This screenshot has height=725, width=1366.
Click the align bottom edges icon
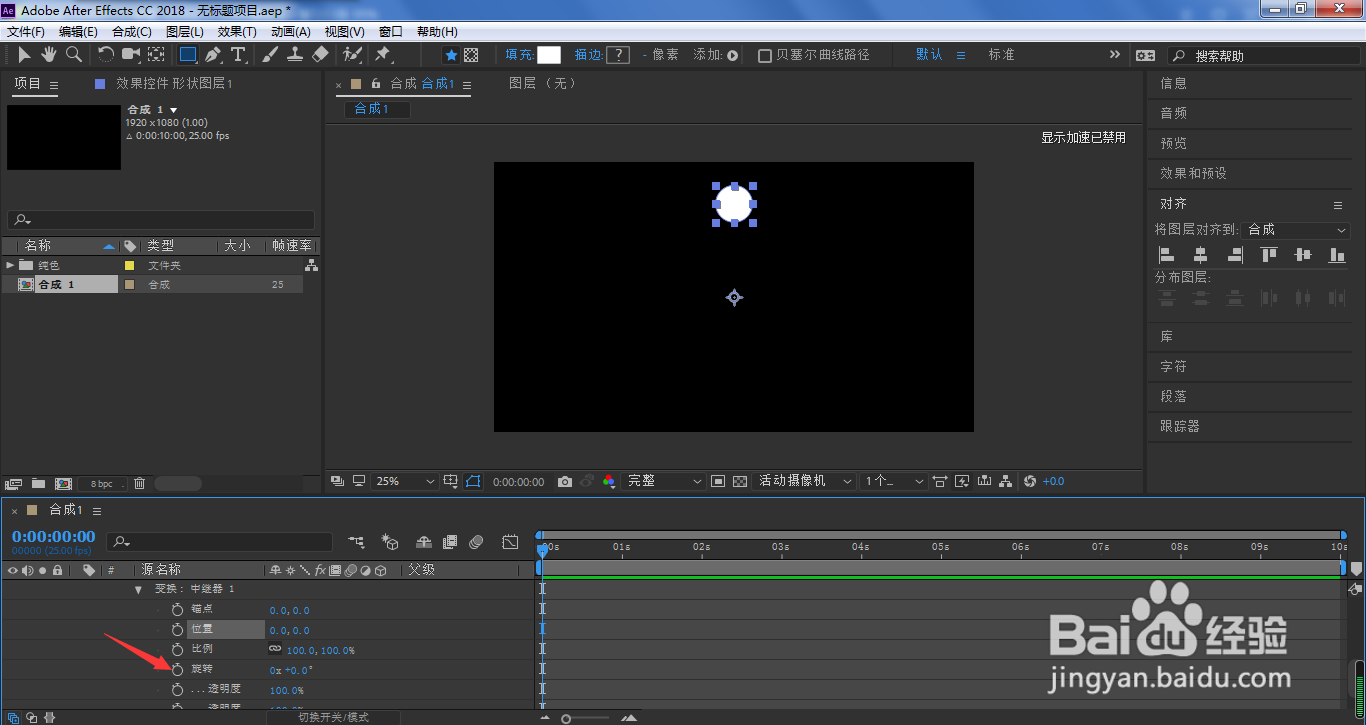pyautogui.click(x=1337, y=255)
